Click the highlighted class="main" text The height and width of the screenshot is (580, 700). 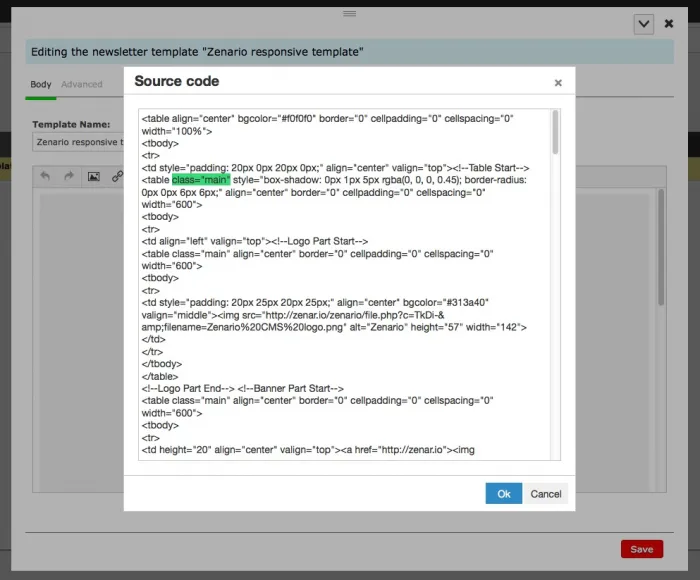pyautogui.click(x=201, y=180)
